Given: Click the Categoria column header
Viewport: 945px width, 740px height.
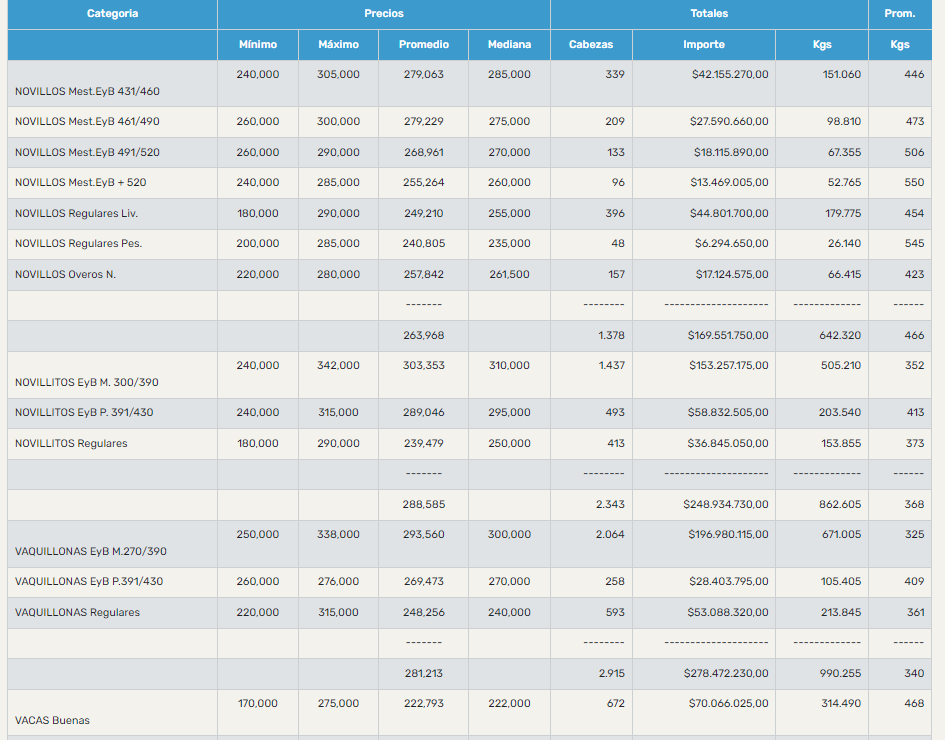Looking at the screenshot, I should coord(112,14).
